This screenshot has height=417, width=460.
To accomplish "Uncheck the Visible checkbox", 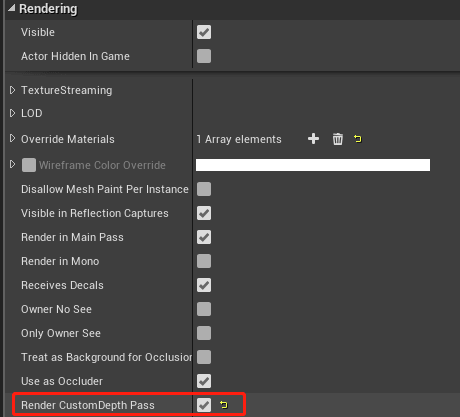I will 204,32.
